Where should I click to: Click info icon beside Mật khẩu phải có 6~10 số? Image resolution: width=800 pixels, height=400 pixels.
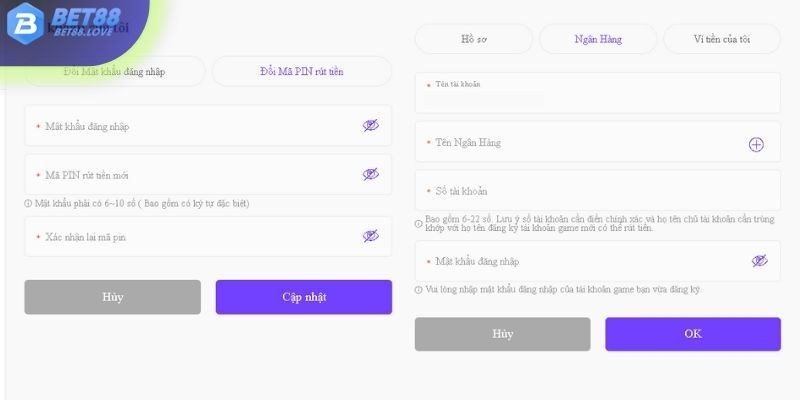(x=28, y=204)
